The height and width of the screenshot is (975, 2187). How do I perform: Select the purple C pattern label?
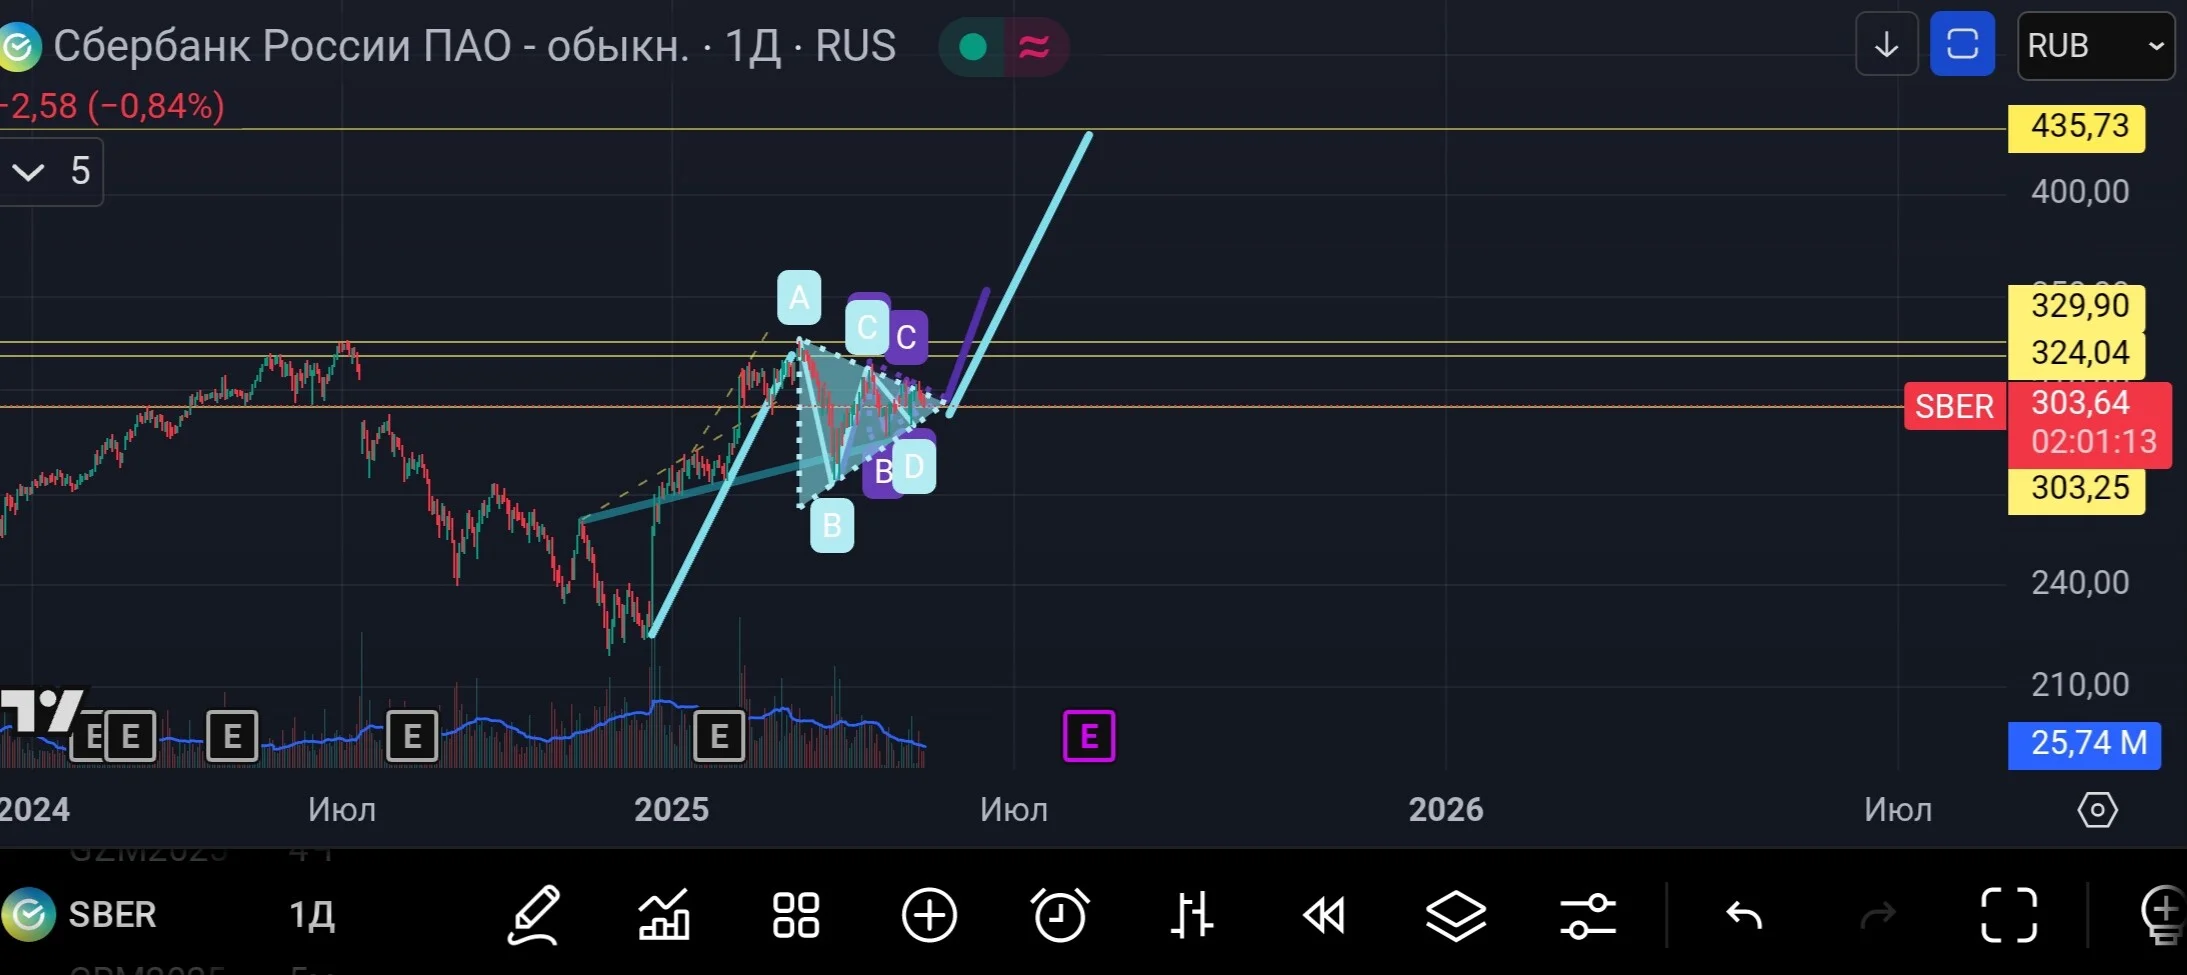click(906, 338)
